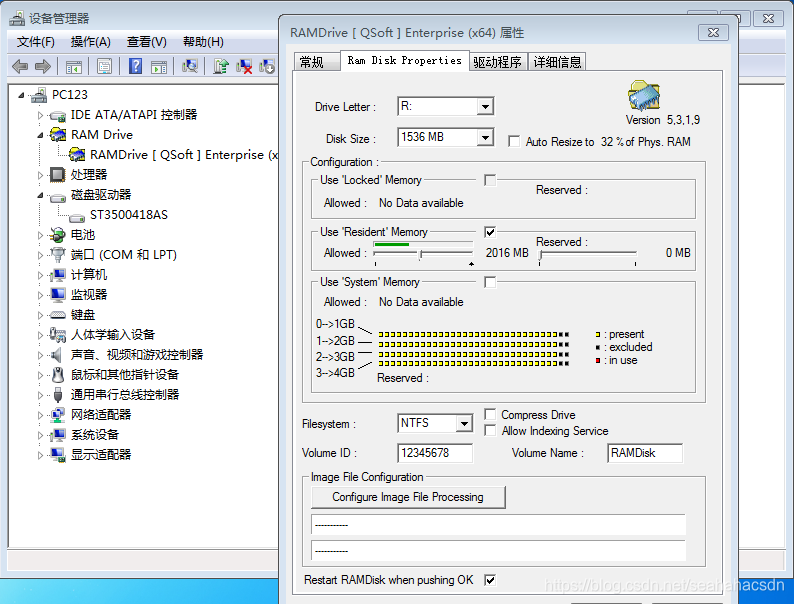794x604 pixels.
Task: Click the IDE ATA/ATAPI 控制器 device icon
Action: pos(58,116)
